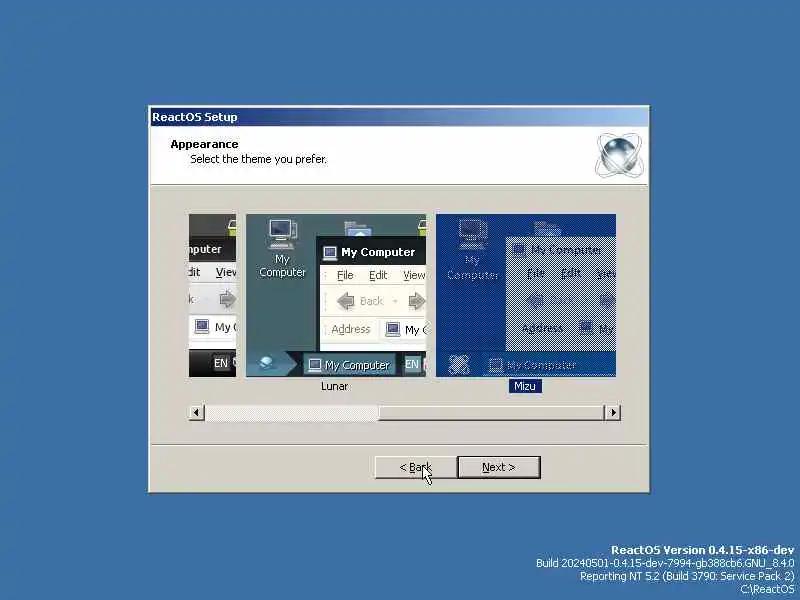This screenshot has height=600, width=800.
Task: Click the right scroll arrow of theme list
Action: (x=613, y=412)
